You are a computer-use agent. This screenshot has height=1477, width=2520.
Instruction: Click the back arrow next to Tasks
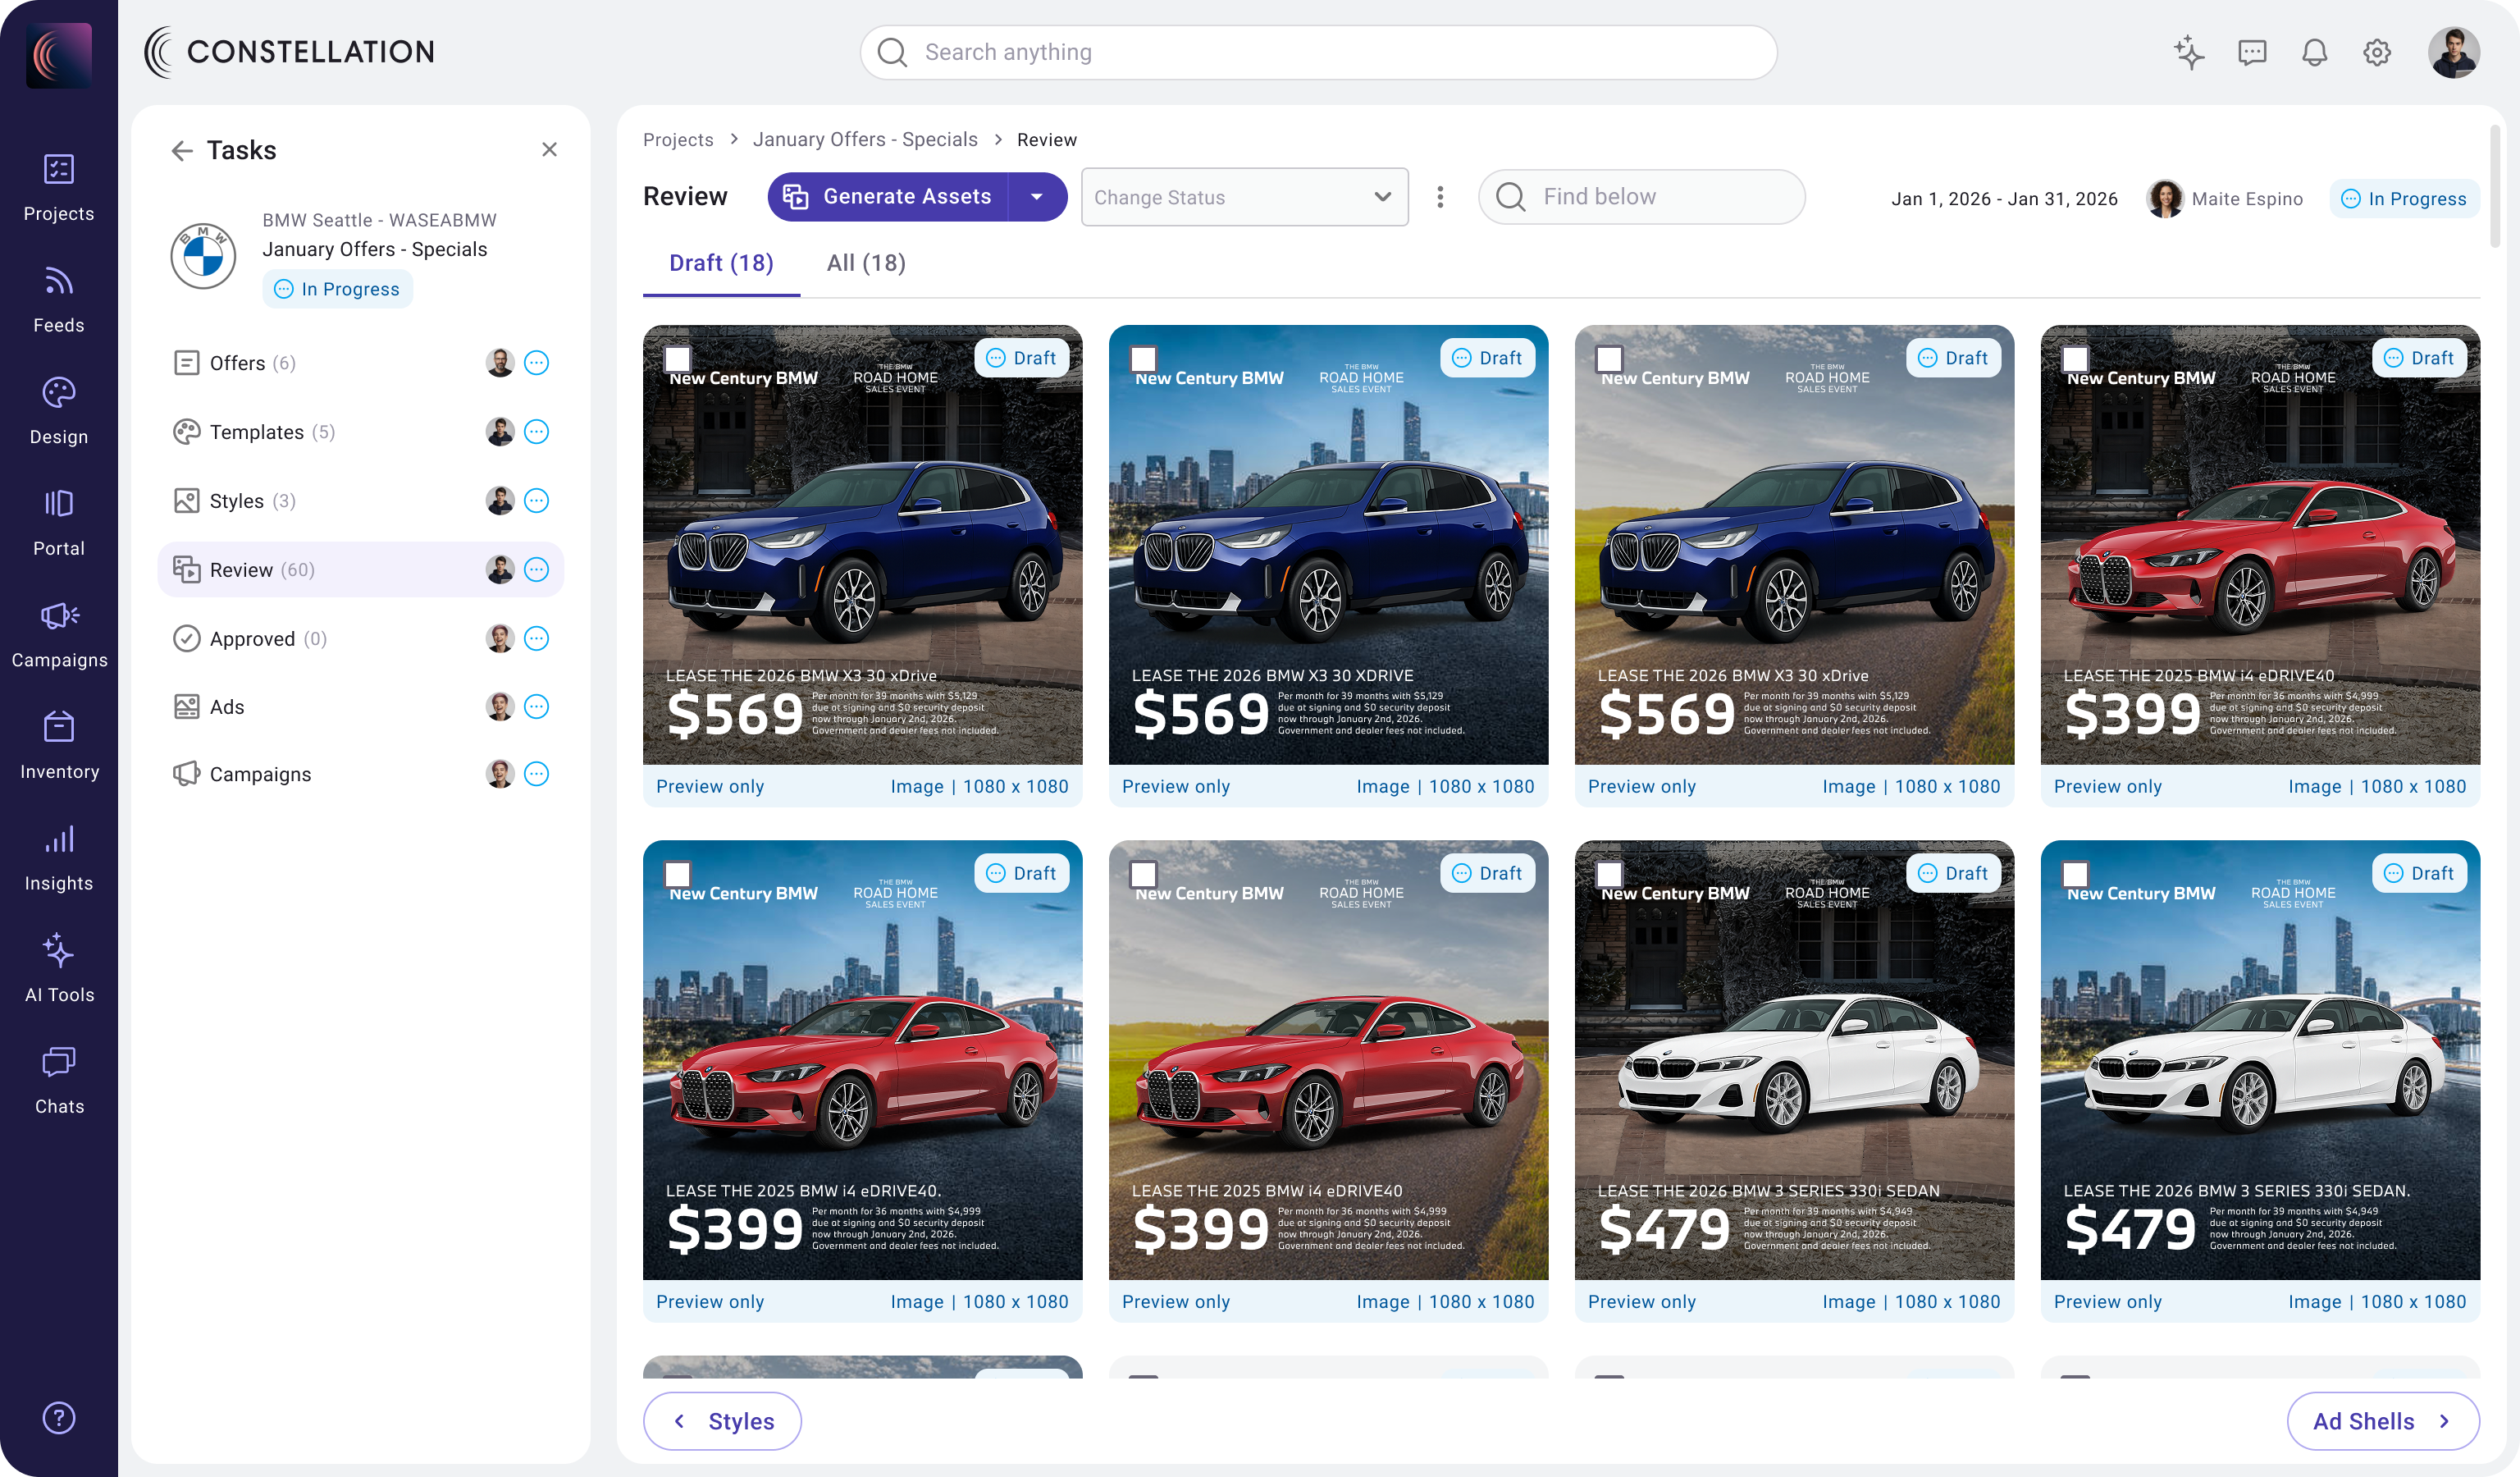pyautogui.click(x=182, y=151)
